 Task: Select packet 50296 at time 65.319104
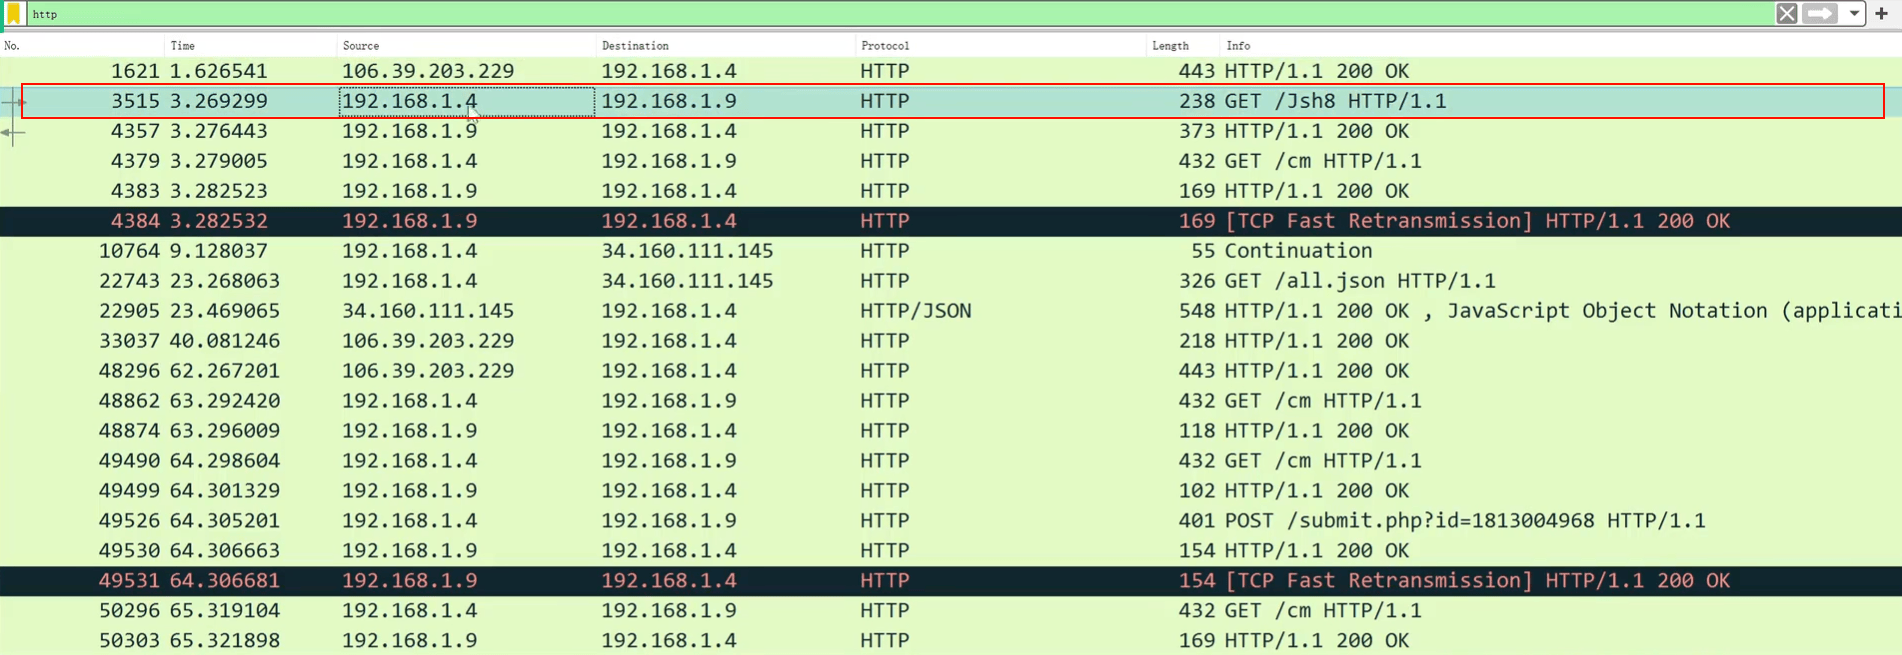951,611
